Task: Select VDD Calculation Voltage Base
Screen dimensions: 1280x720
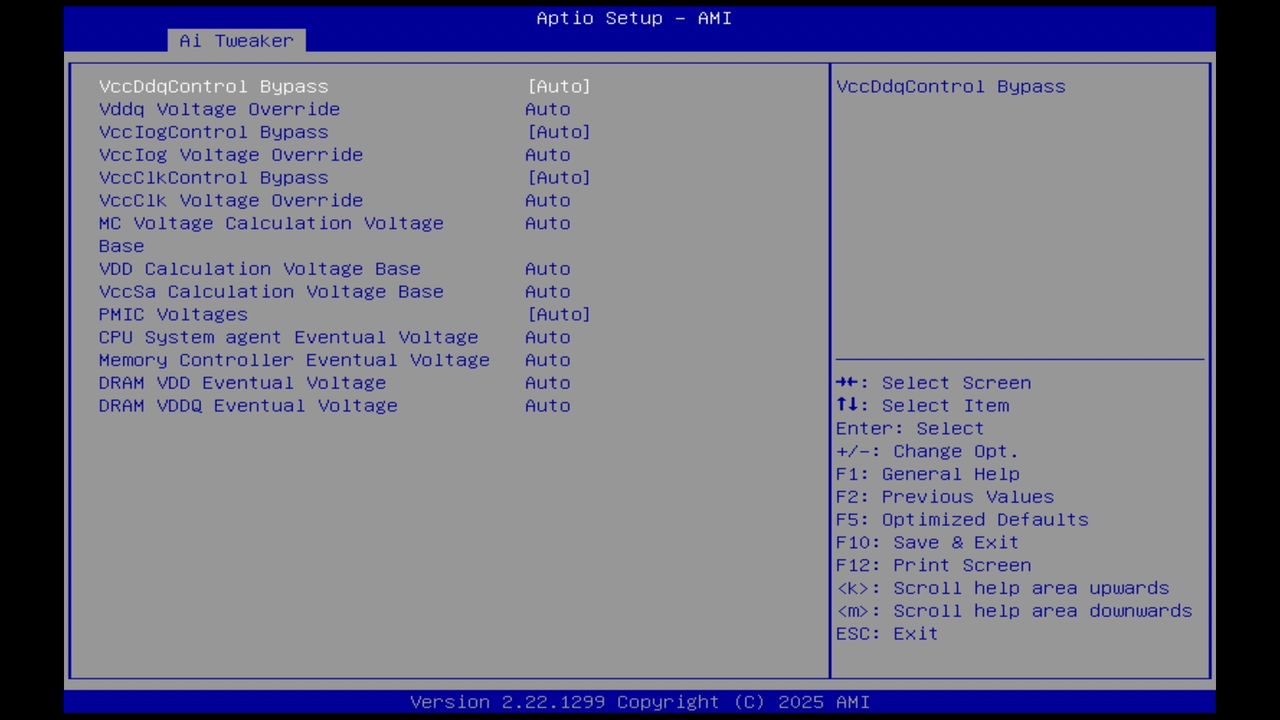Action: point(259,268)
